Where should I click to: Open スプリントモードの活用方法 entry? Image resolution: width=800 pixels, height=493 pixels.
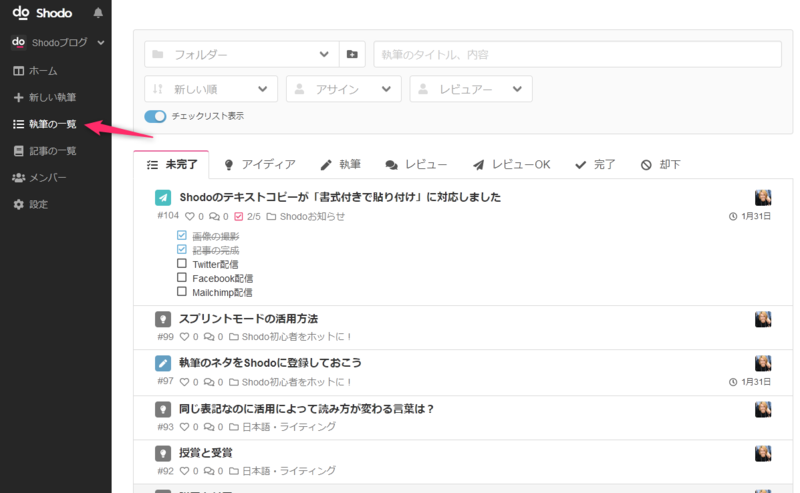click(x=248, y=319)
